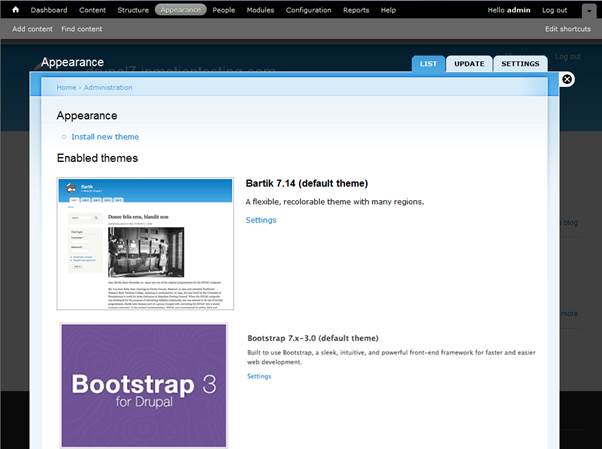Open the Content menu item
The height and width of the screenshot is (449, 602).
[92, 10]
